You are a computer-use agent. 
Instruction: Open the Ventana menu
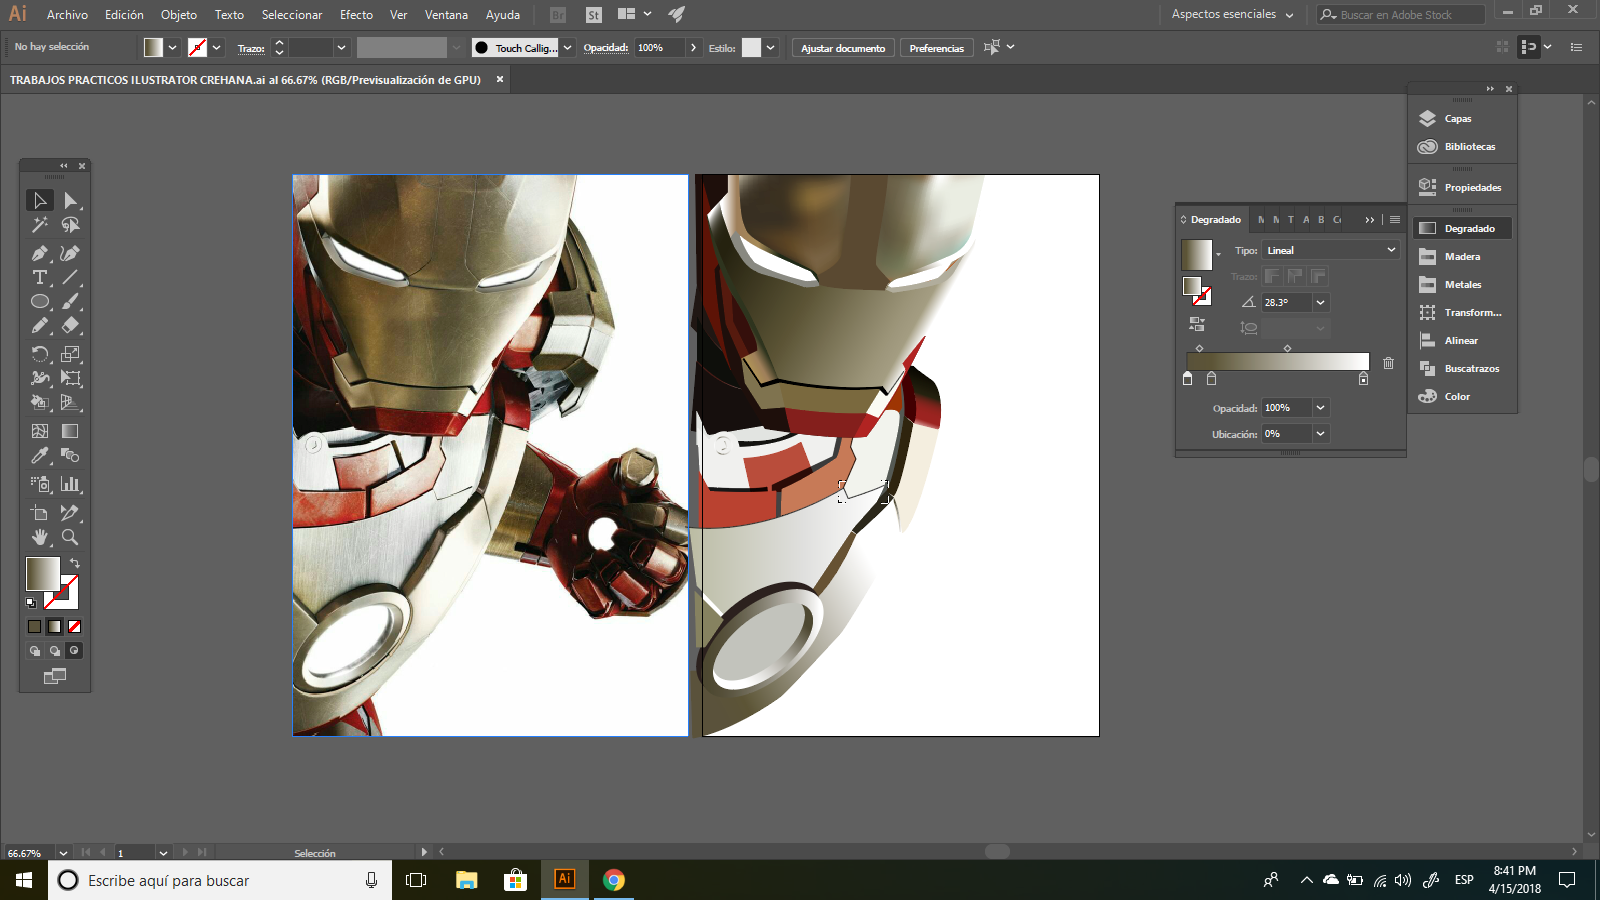[446, 15]
